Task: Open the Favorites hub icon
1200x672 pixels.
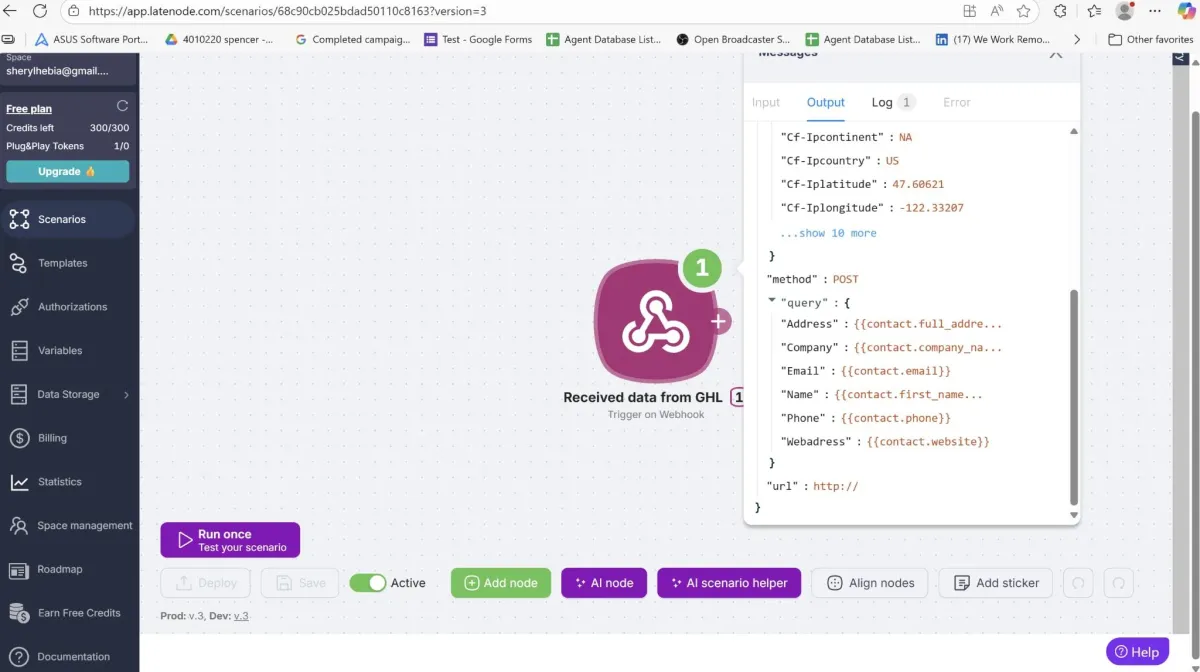Action: [x=1094, y=11]
